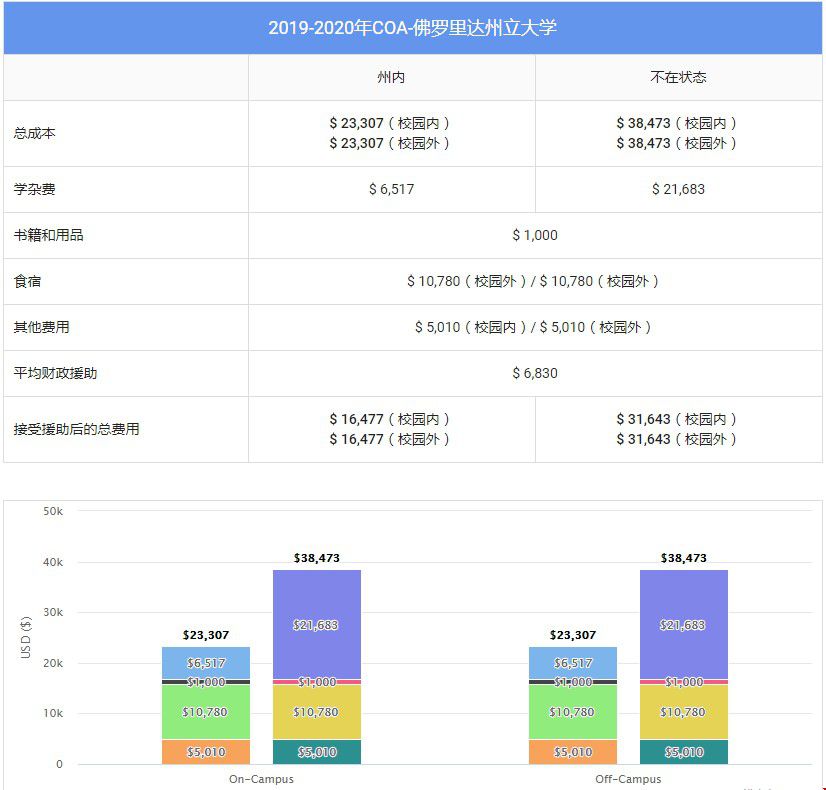826x790 pixels.
Task: Click the 食宿 $ 10,780 cell
Action: tap(535, 281)
